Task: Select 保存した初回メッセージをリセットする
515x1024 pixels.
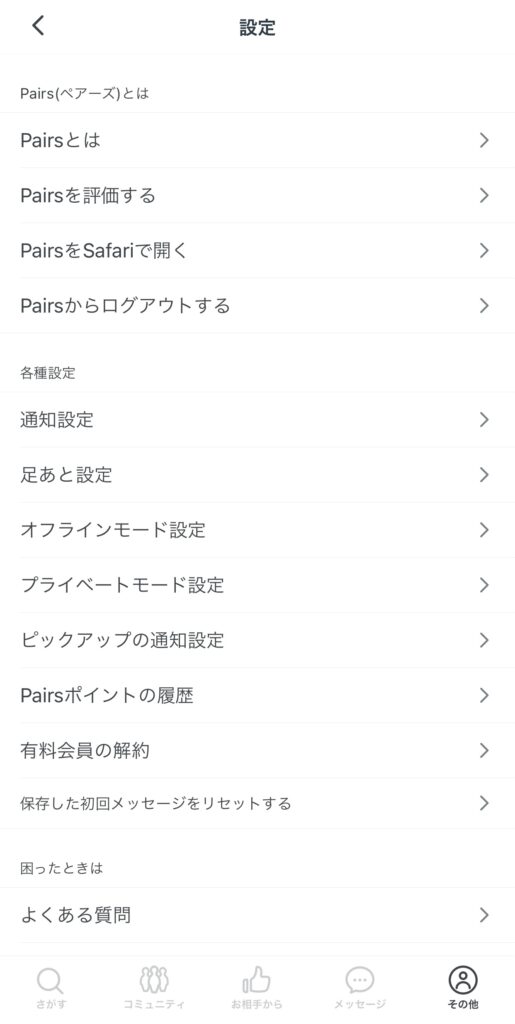Action: (257, 803)
